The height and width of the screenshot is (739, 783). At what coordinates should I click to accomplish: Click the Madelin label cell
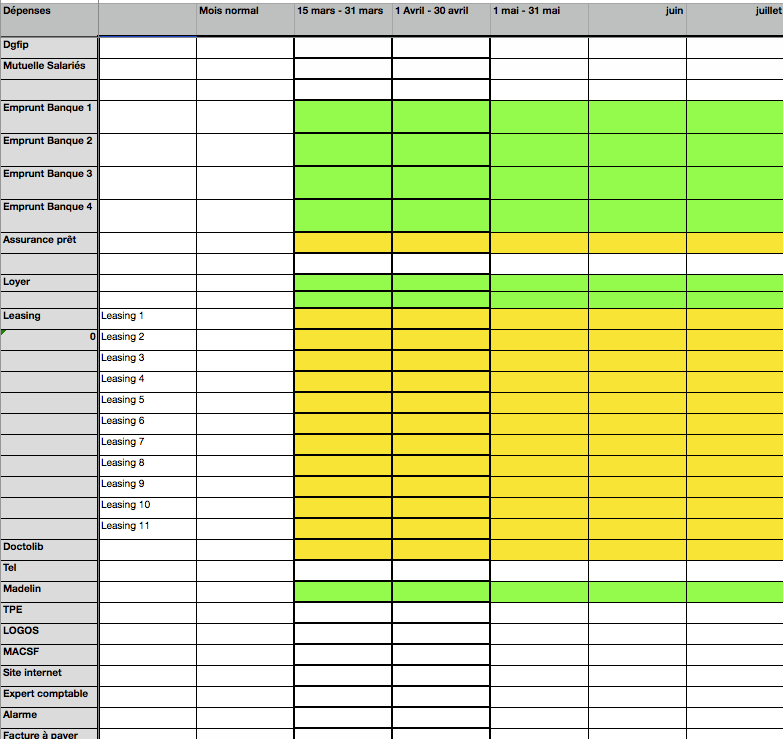[x=49, y=590]
